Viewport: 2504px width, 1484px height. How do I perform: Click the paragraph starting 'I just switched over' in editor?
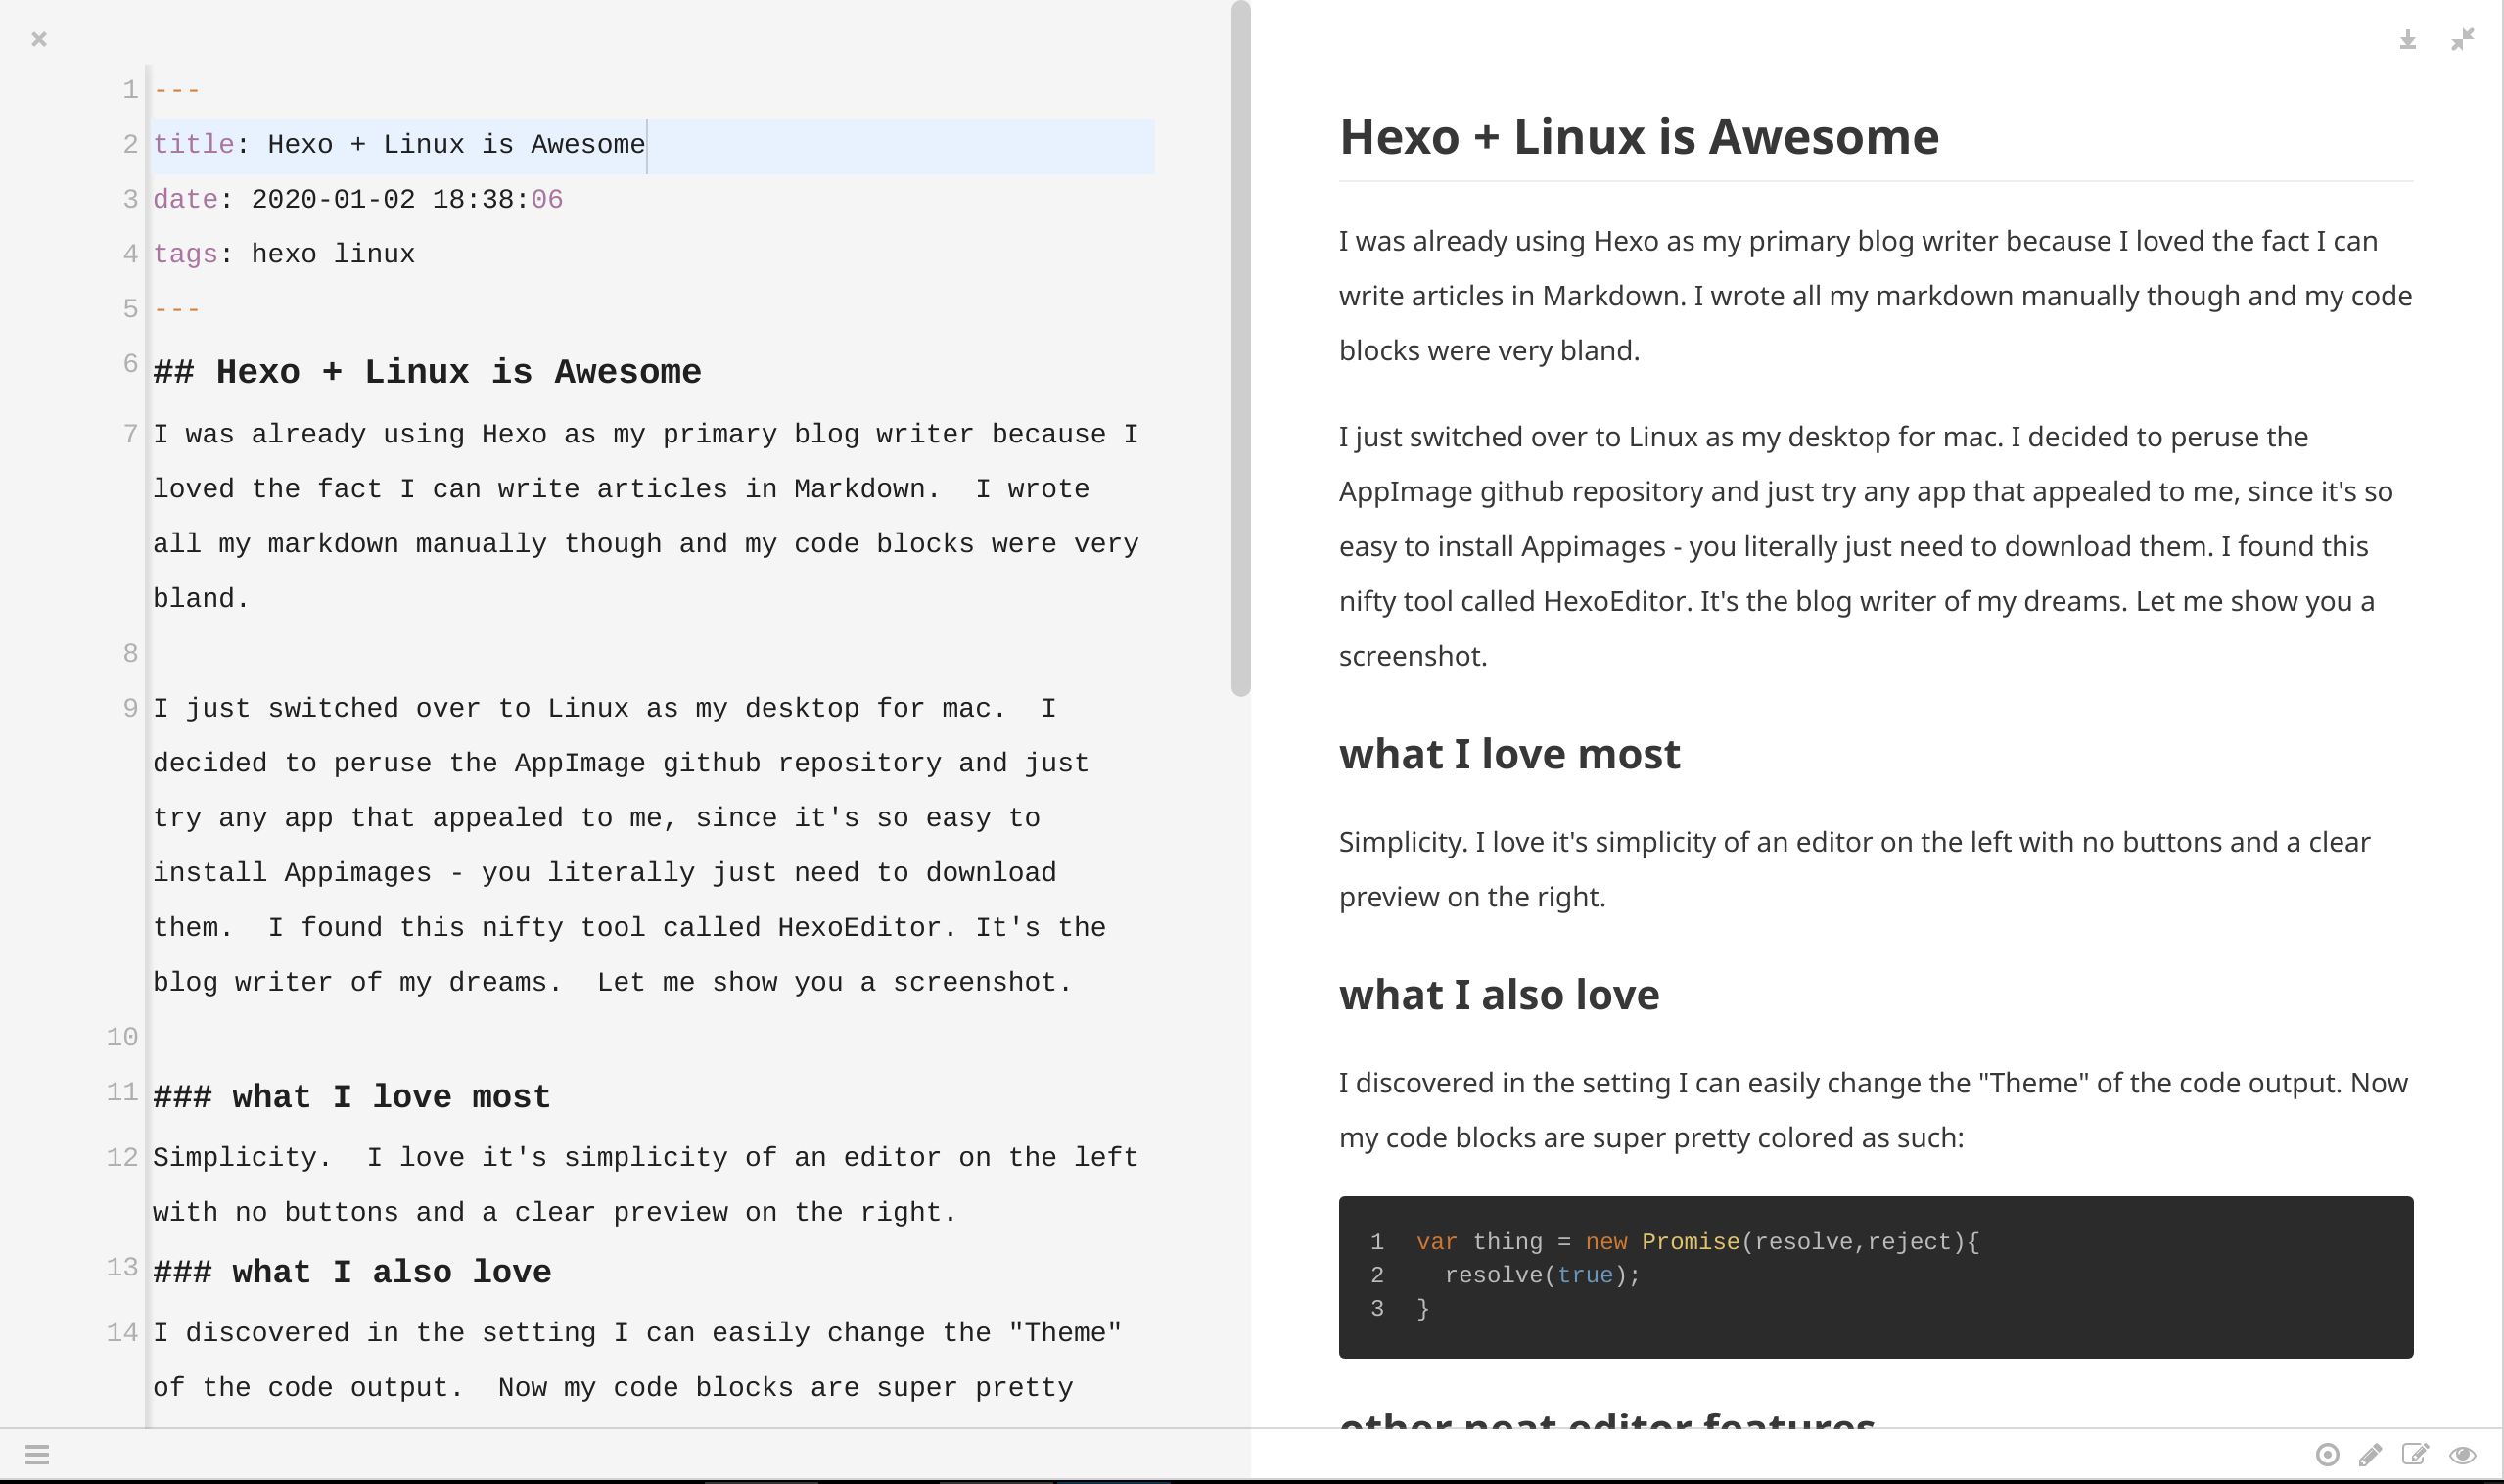tap(628, 845)
